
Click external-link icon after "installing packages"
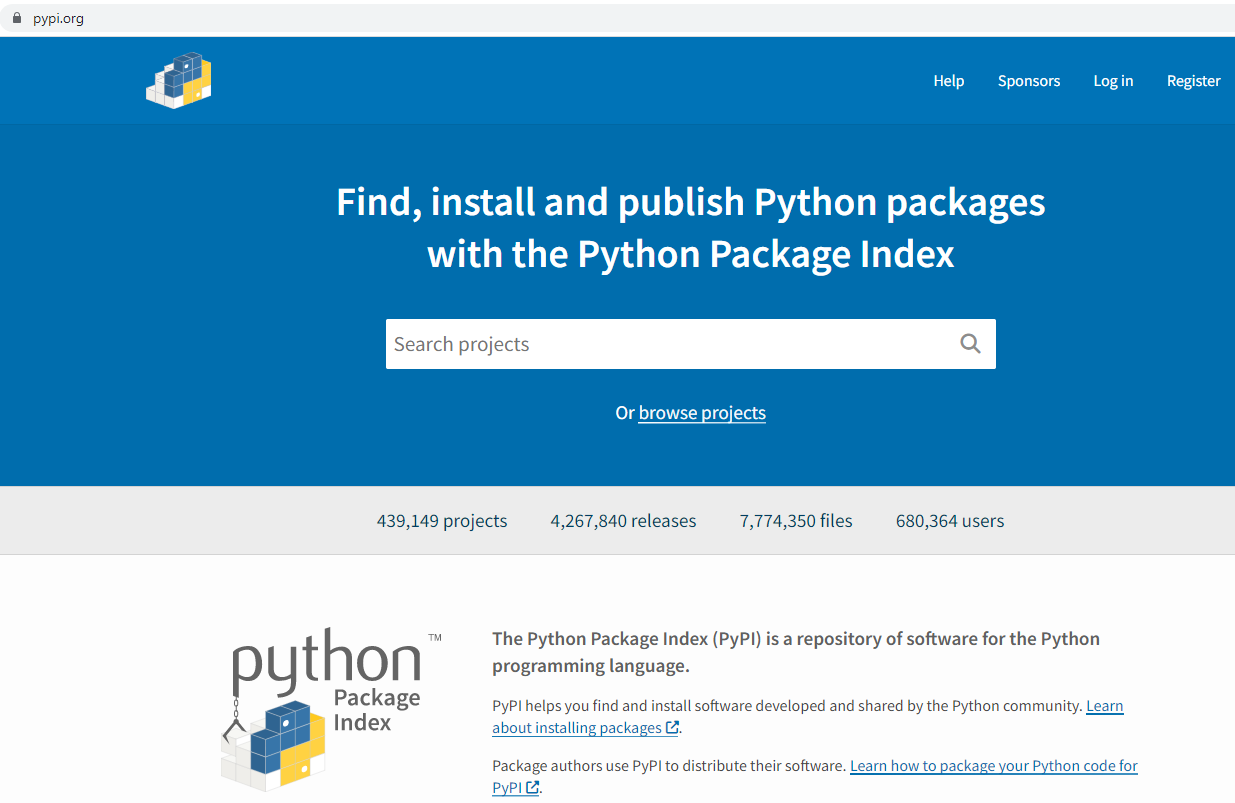[672, 728]
